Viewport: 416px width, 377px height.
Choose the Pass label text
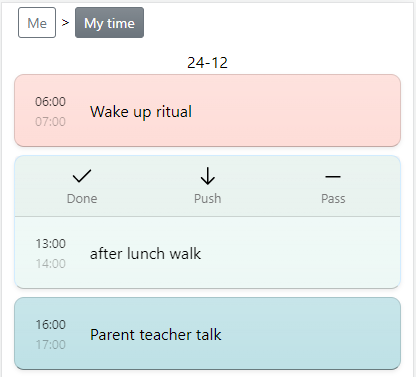point(333,199)
